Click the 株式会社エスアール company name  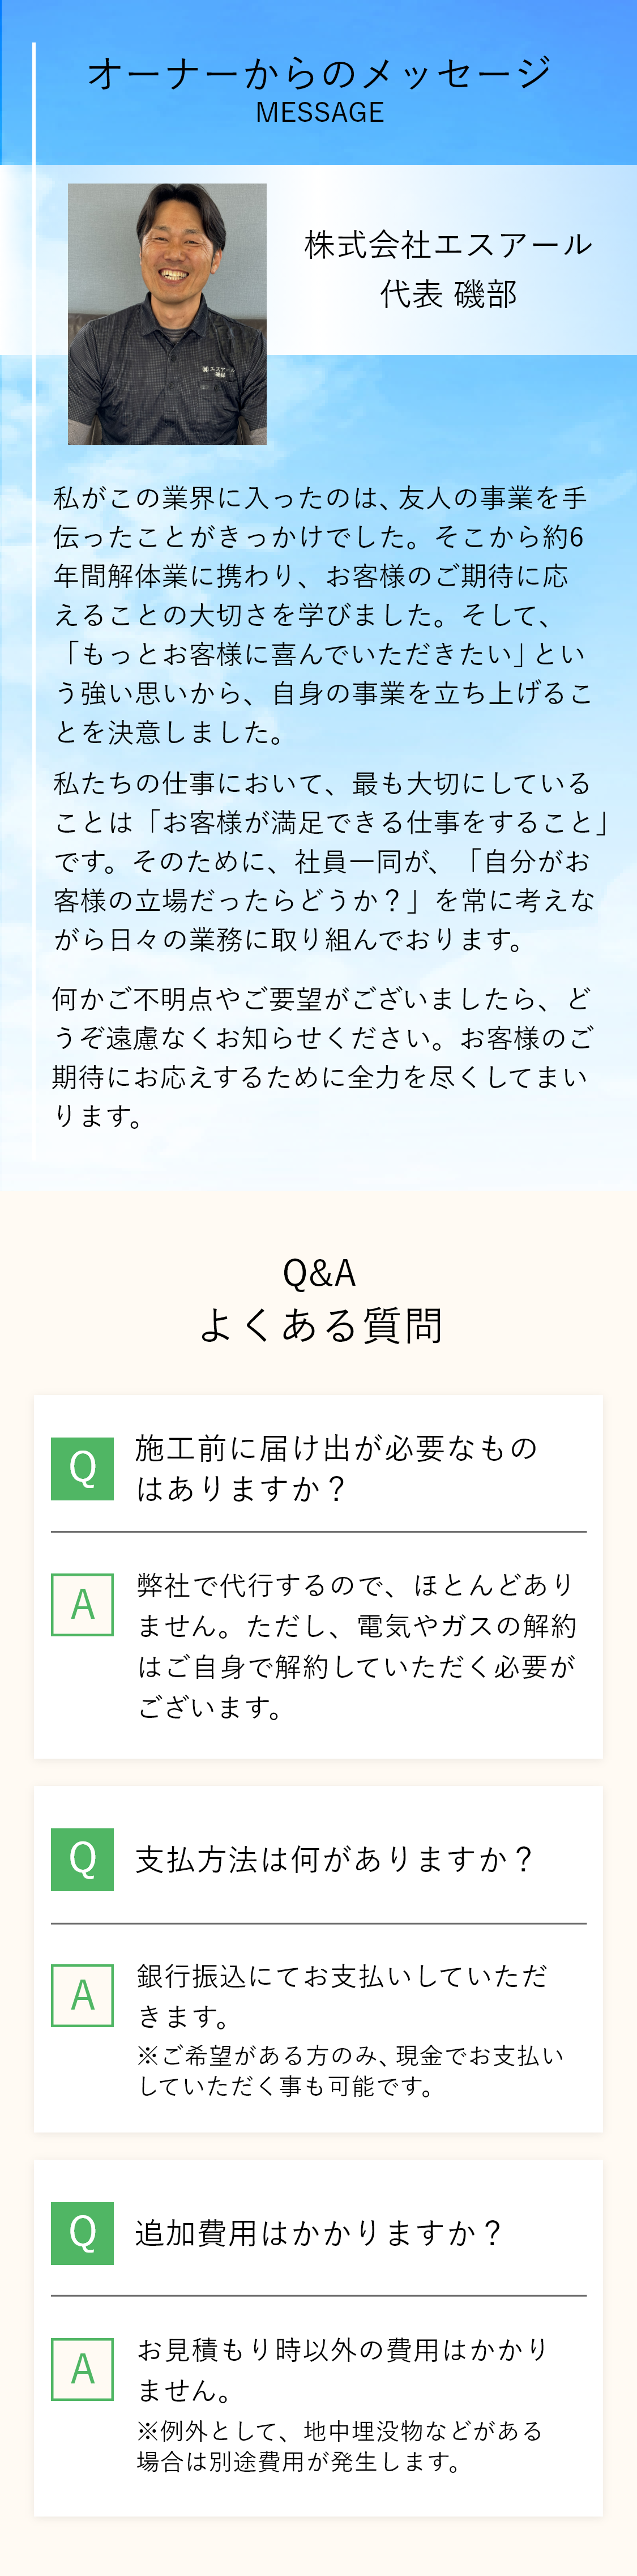coord(448,244)
